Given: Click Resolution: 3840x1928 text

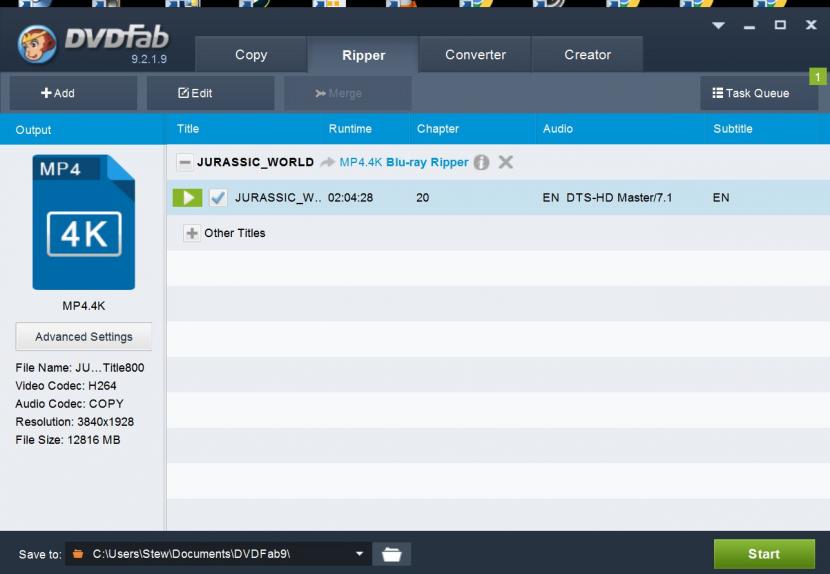Looking at the screenshot, I should coord(75,421).
